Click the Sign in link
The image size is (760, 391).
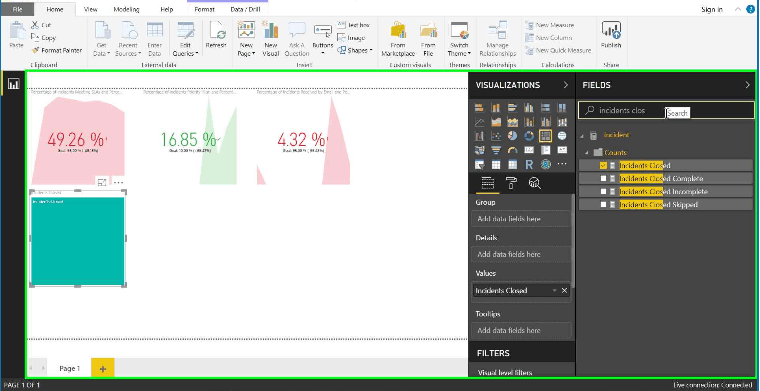coord(712,9)
